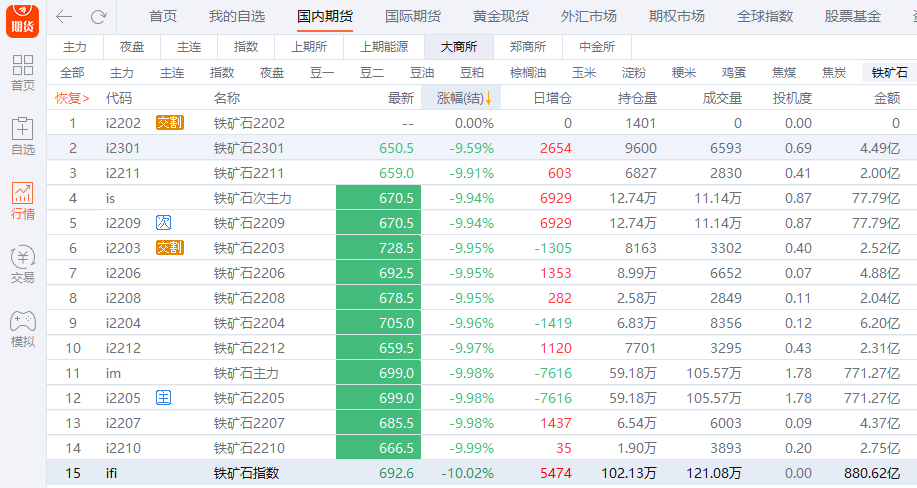The image size is (917, 488).
Task: Select the 焦煤 commodity tab
Action: [784, 72]
